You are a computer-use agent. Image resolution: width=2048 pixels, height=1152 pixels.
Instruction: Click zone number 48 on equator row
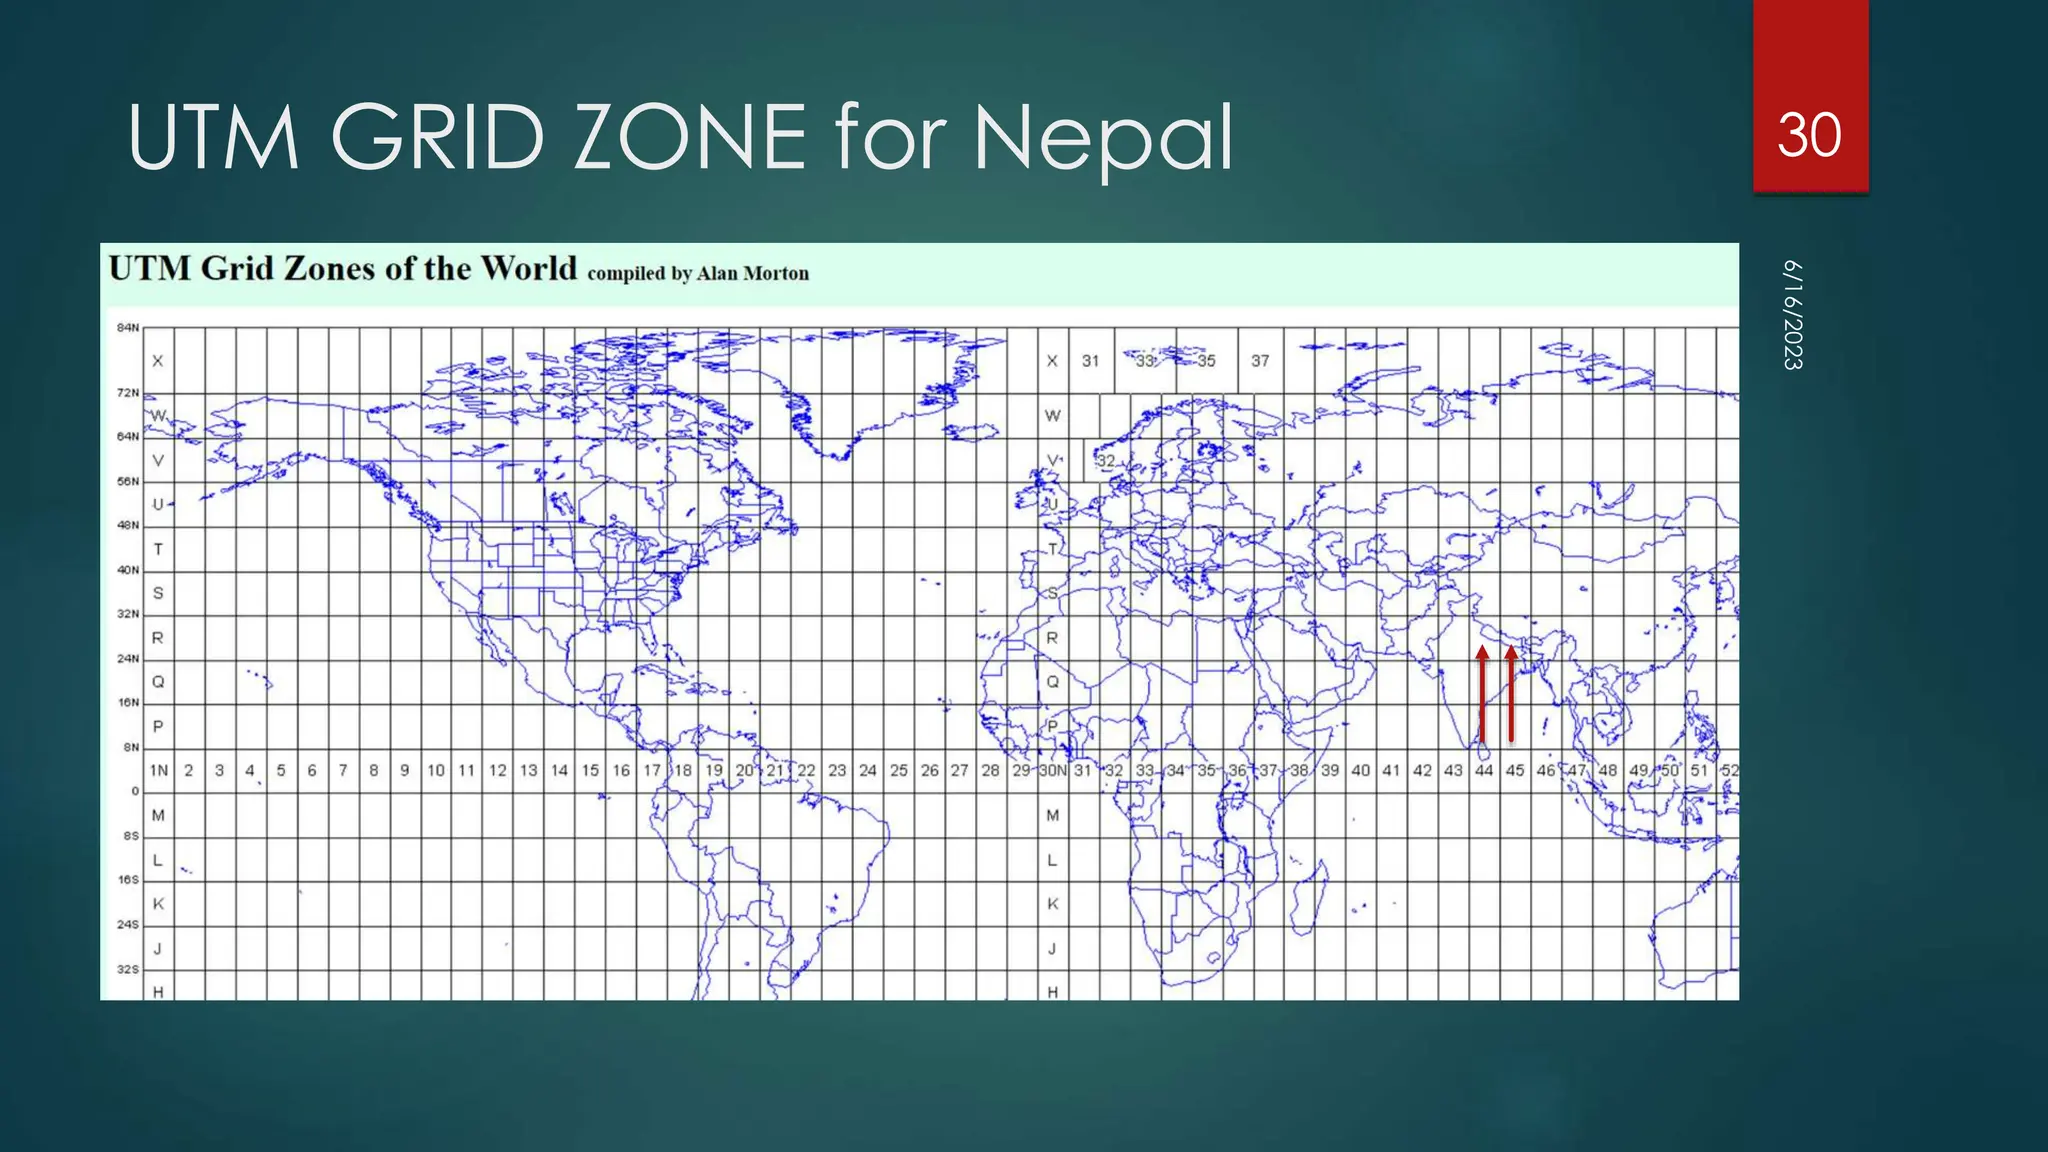point(1607,770)
